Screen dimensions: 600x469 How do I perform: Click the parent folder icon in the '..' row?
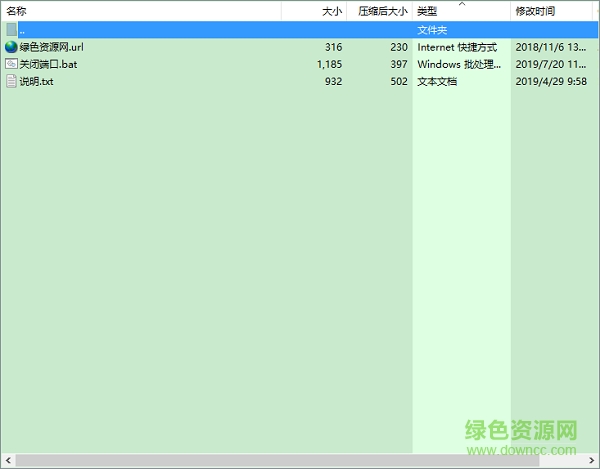coord(11,29)
